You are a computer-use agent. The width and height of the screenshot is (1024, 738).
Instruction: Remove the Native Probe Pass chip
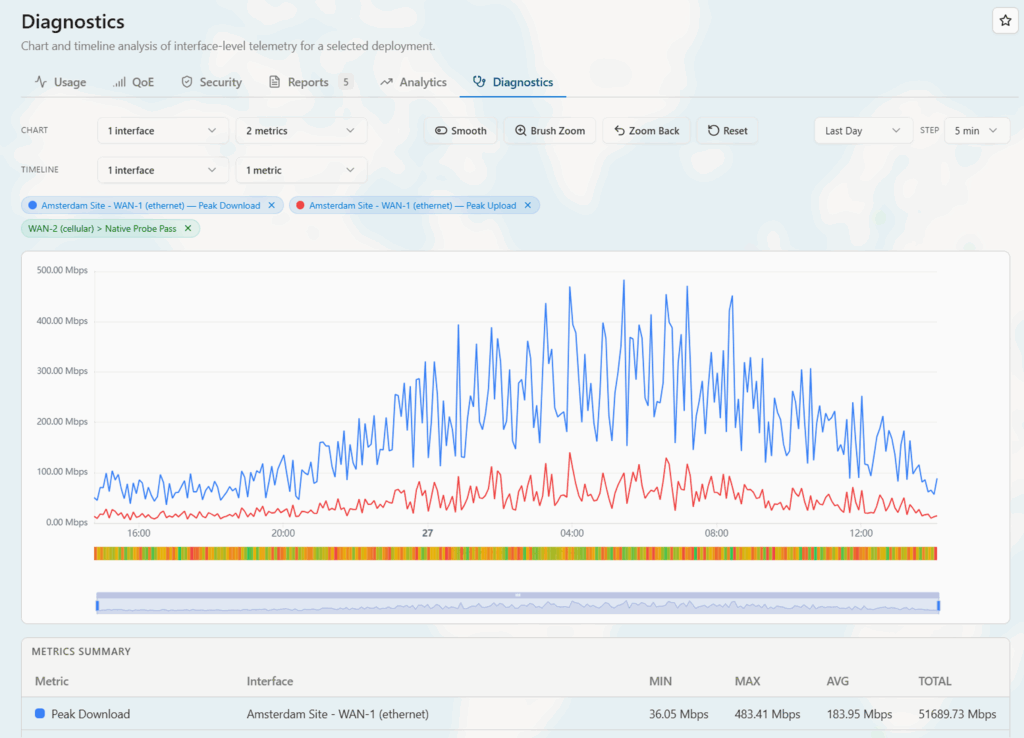coord(188,228)
